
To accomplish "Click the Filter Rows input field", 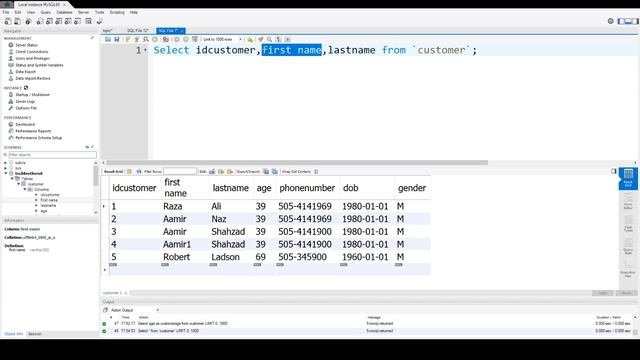I will 180,171.
